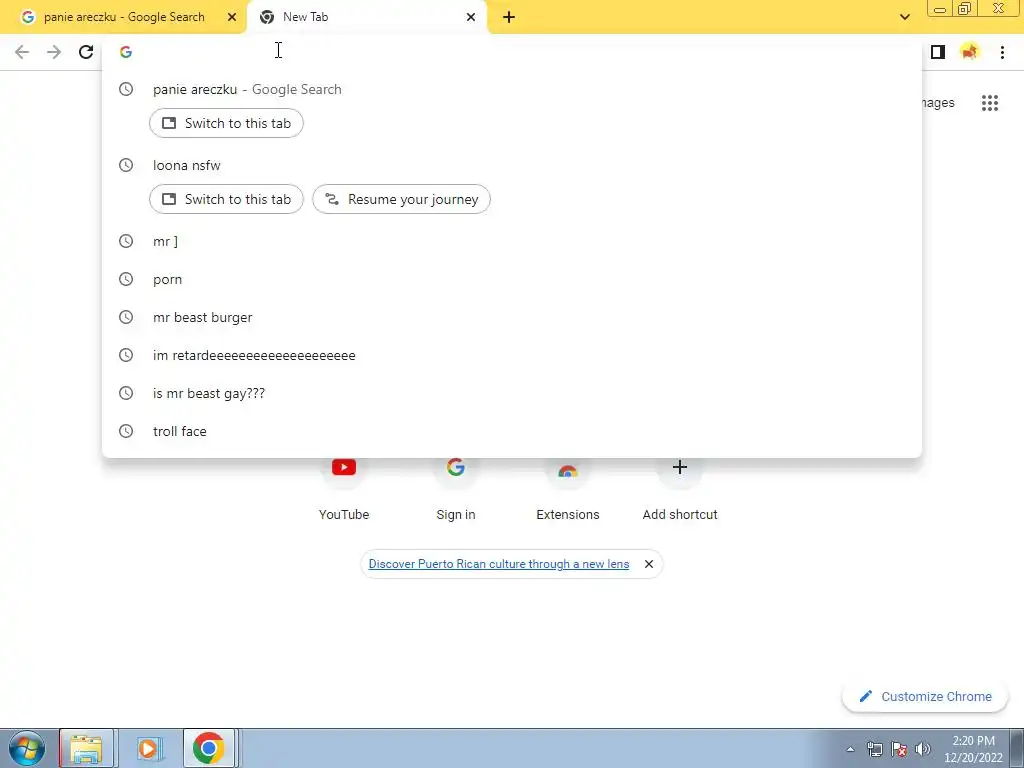This screenshot has height=768, width=1024.
Task: Open the Chrome three-dot menu
Action: [x=1002, y=52]
